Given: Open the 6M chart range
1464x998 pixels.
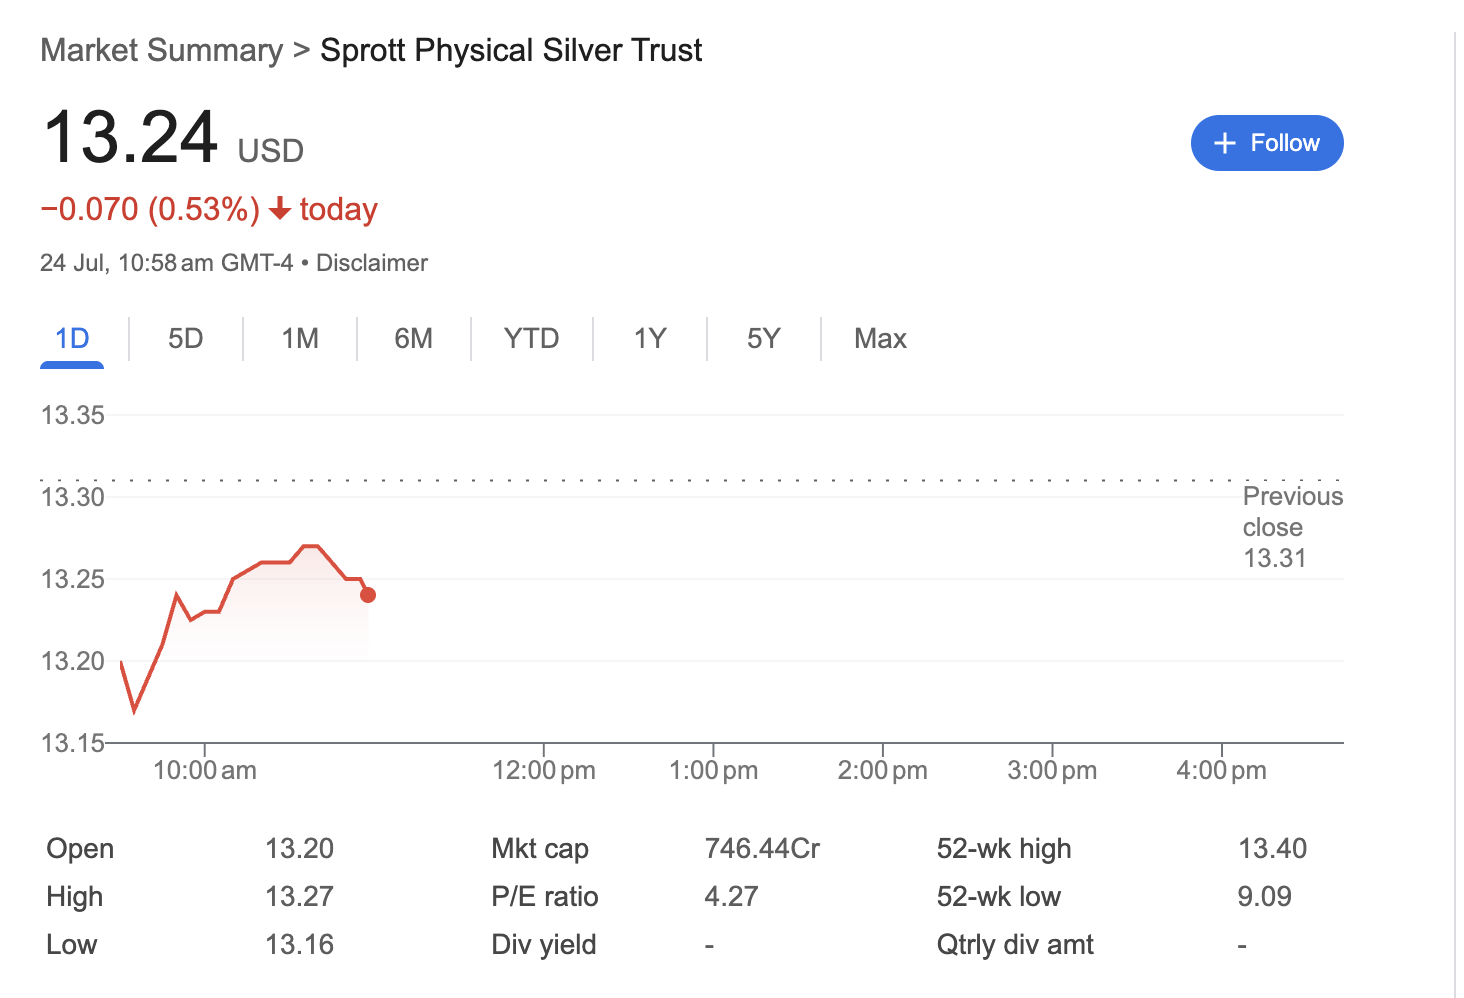Looking at the screenshot, I should [x=414, y=339].
